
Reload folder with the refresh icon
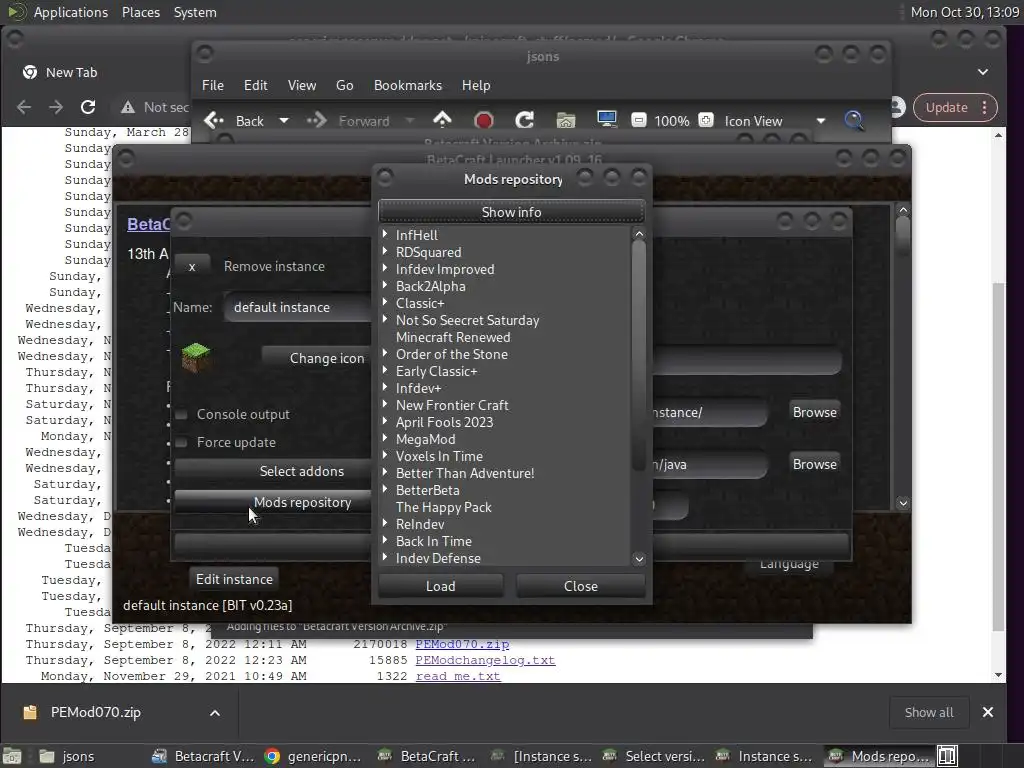524,120
